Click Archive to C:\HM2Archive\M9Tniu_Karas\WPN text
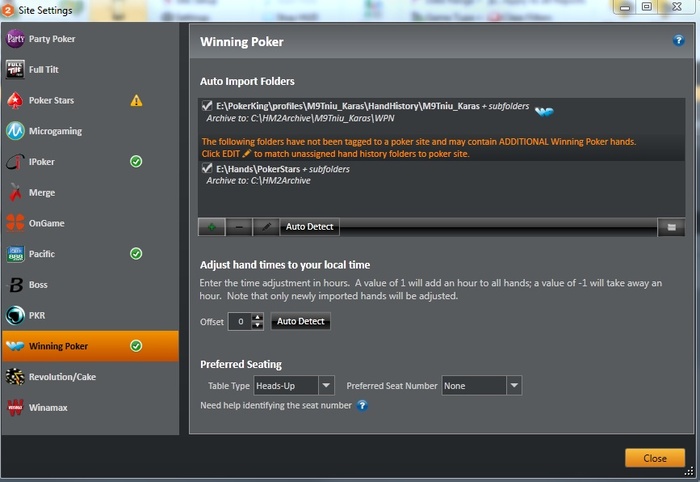This screenshot has width=700, height=482. (x=300, y=118)
